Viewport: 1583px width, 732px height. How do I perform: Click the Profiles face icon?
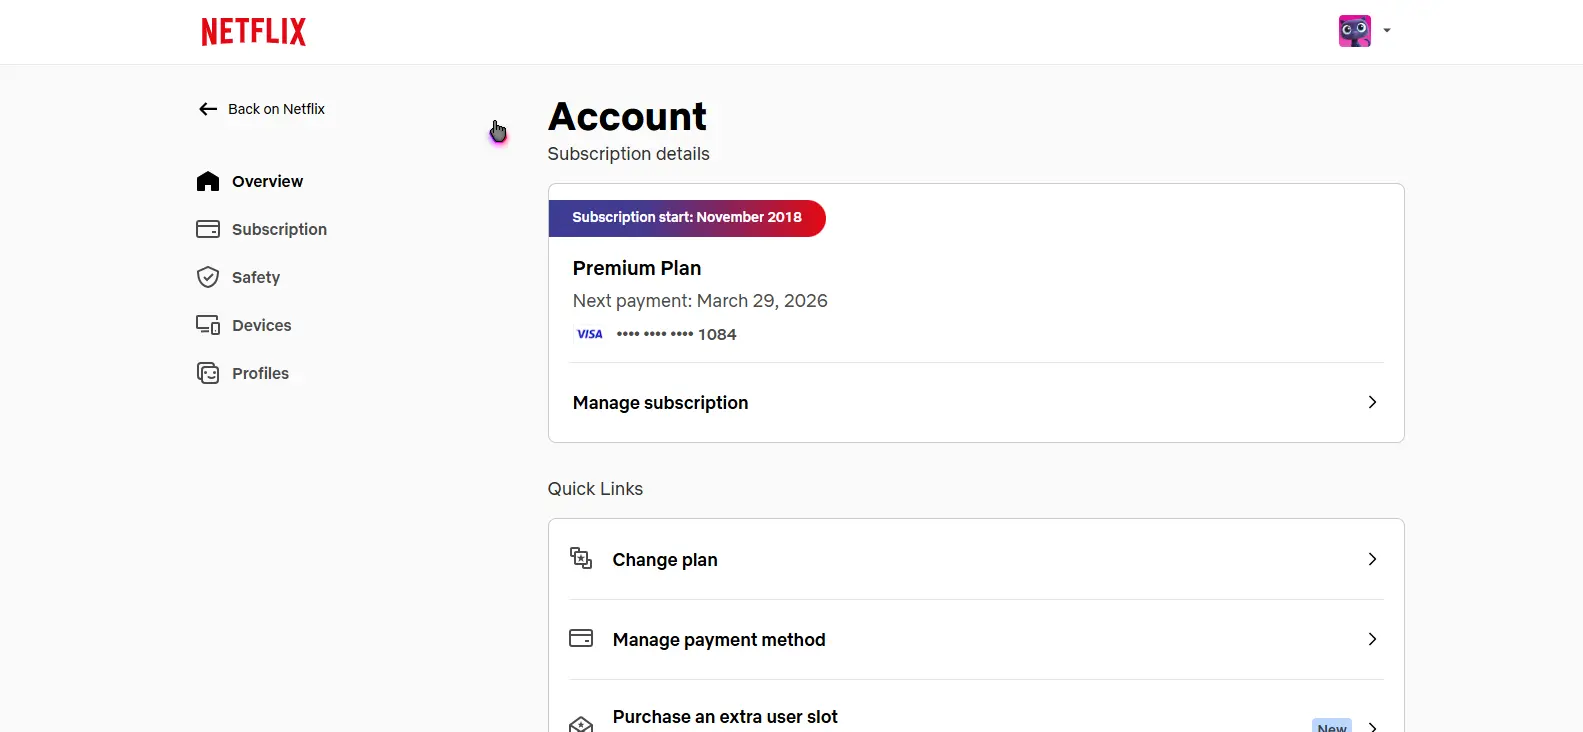(x=208, y=373)
